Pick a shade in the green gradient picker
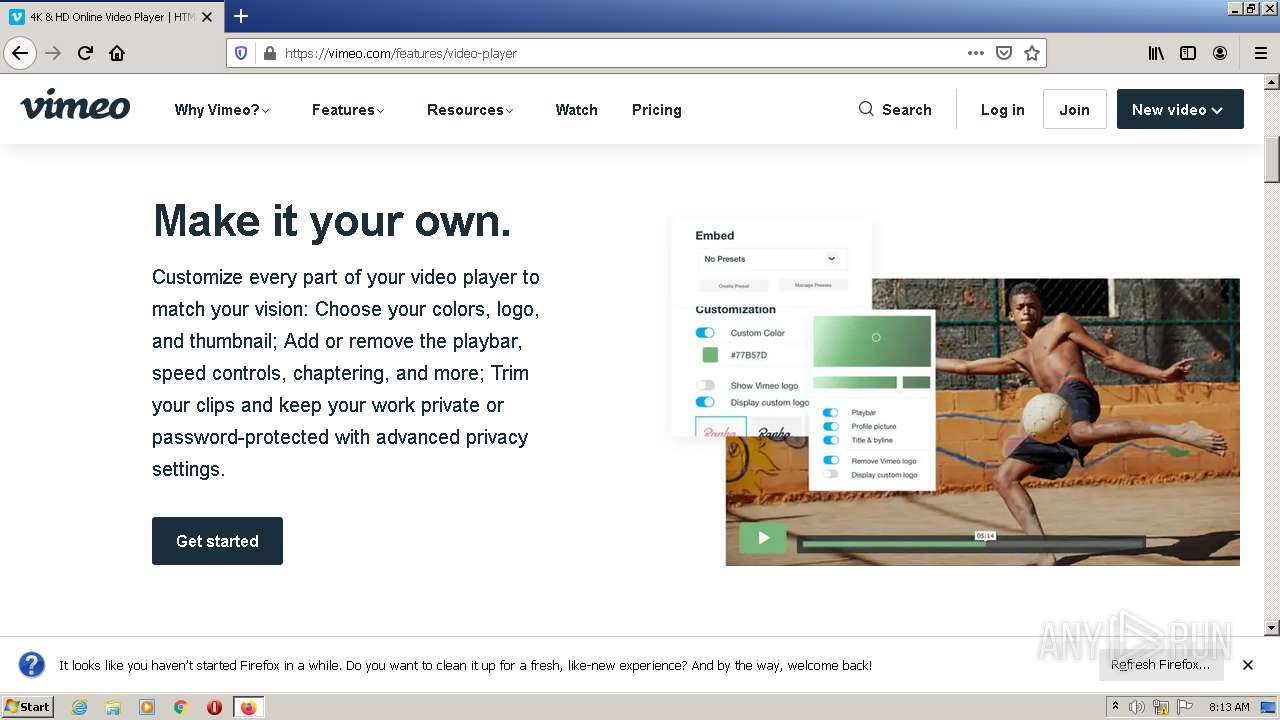 click(872, 342)
